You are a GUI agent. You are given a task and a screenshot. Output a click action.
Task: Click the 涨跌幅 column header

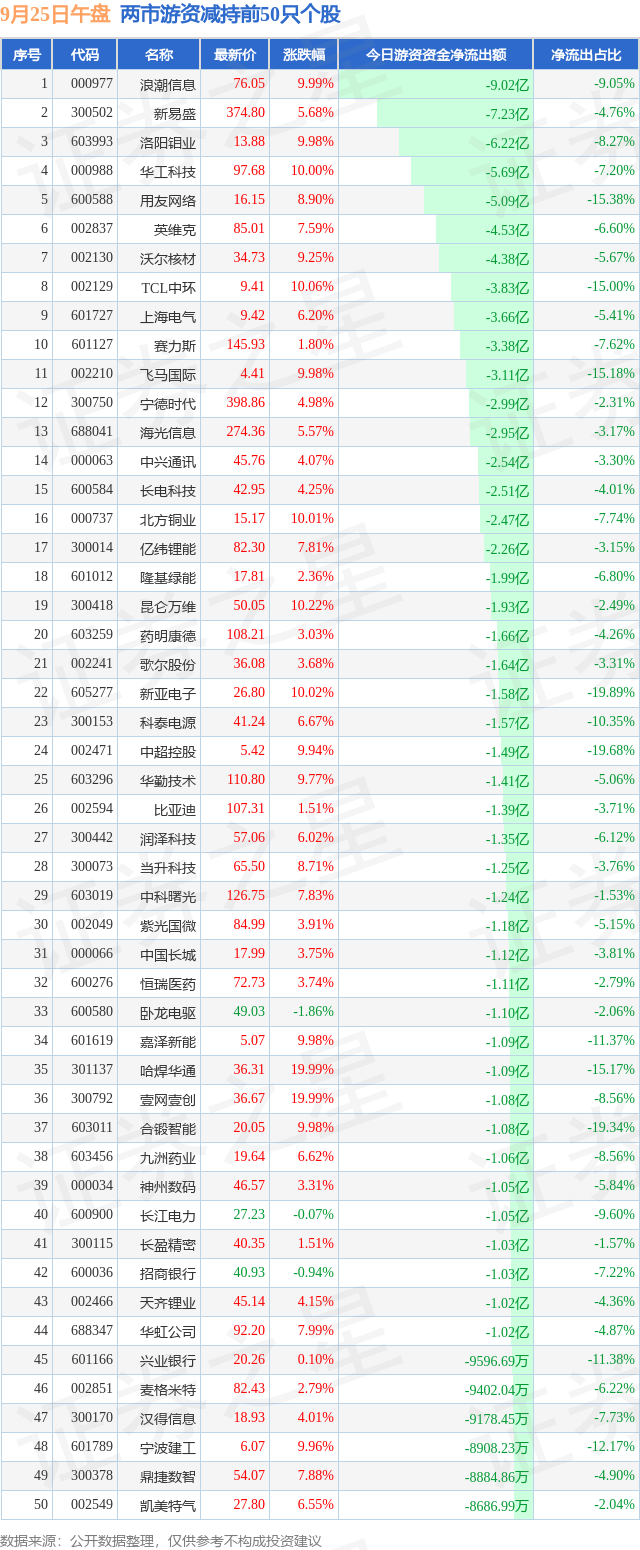pyautogui.click(x=304, y=55)
